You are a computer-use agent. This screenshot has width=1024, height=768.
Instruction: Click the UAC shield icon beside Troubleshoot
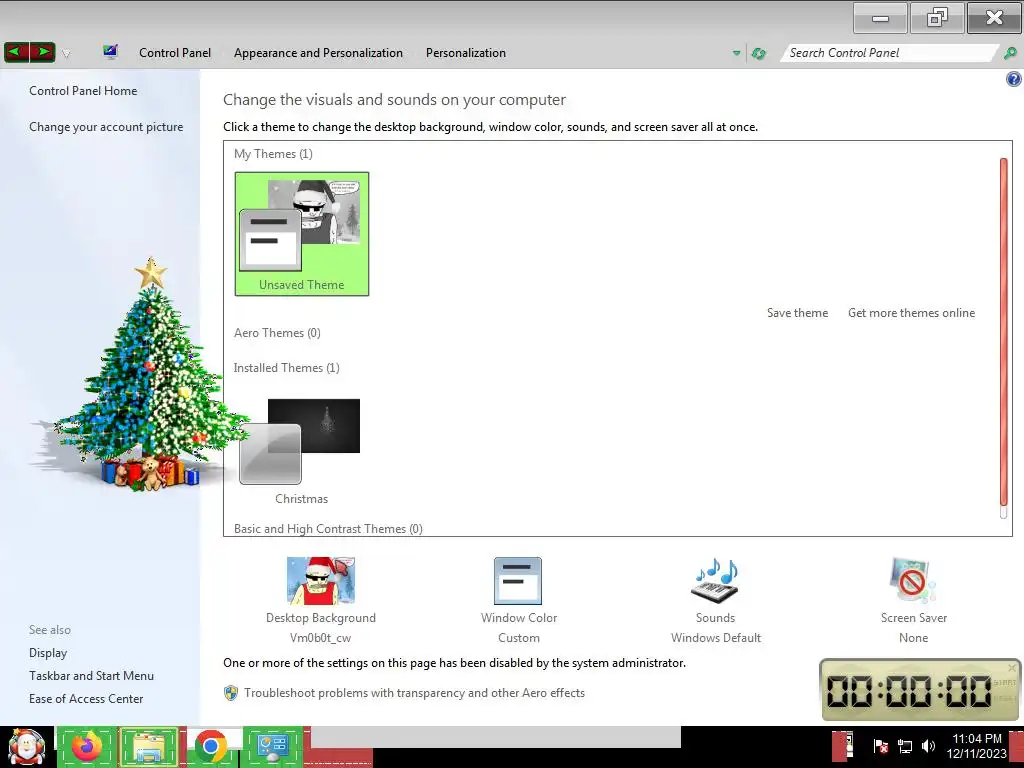(231, 693)
